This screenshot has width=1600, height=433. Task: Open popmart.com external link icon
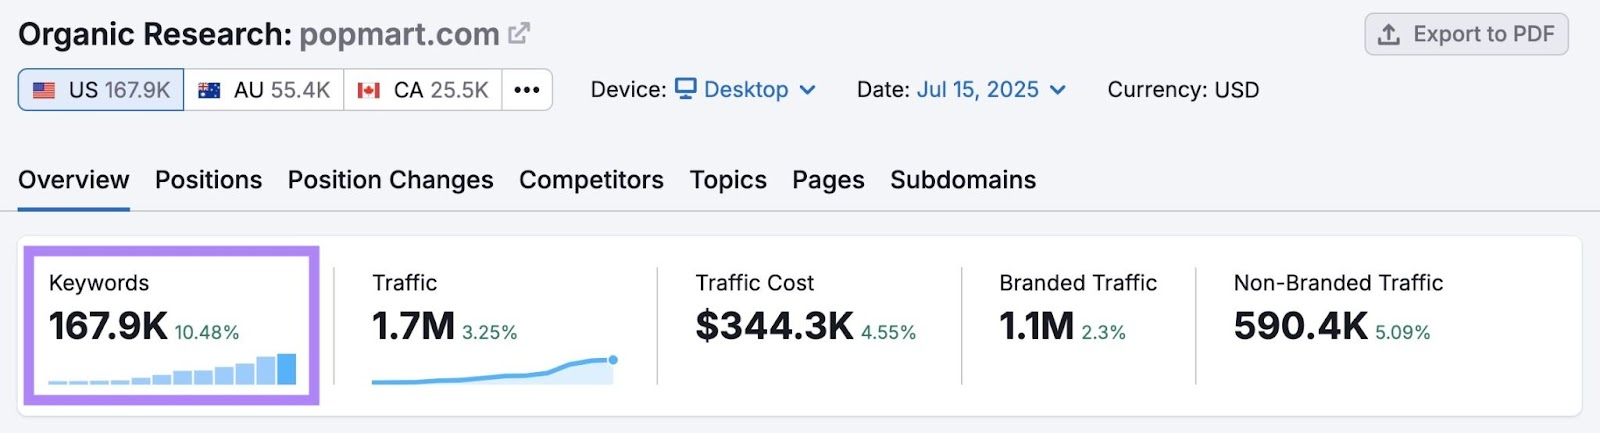pyautogui.click(x=518, y=34)
